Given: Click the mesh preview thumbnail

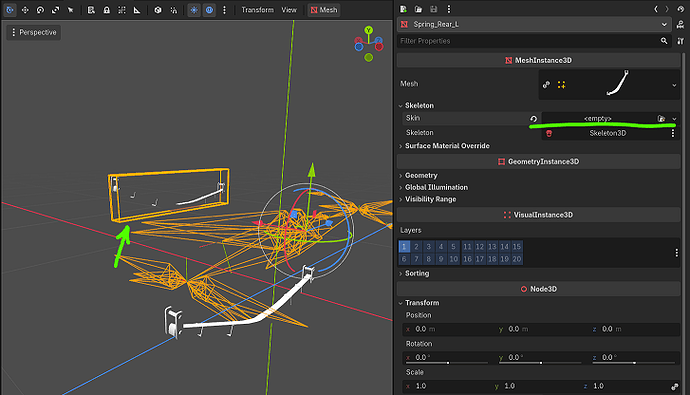Looking at the screenshot, I should click(617, 84).
